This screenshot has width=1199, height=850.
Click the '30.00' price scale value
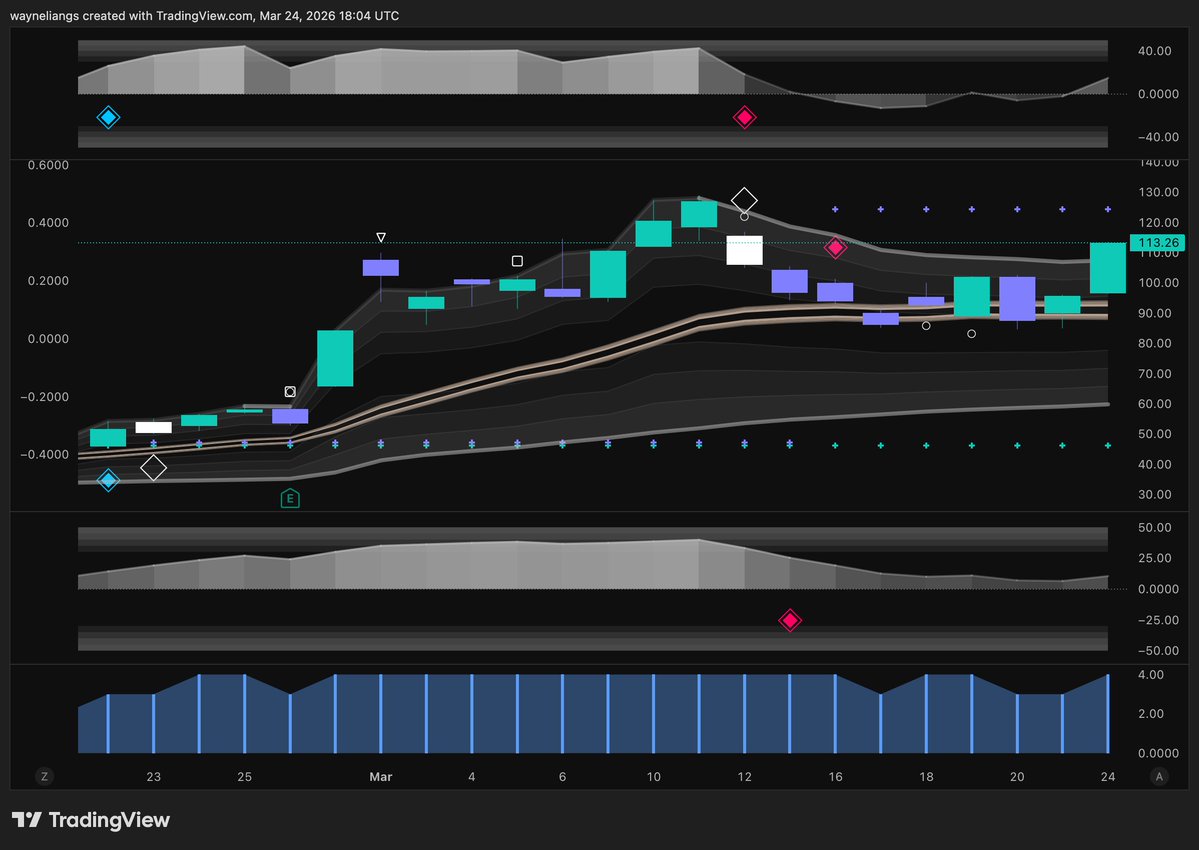[1155, 495]
